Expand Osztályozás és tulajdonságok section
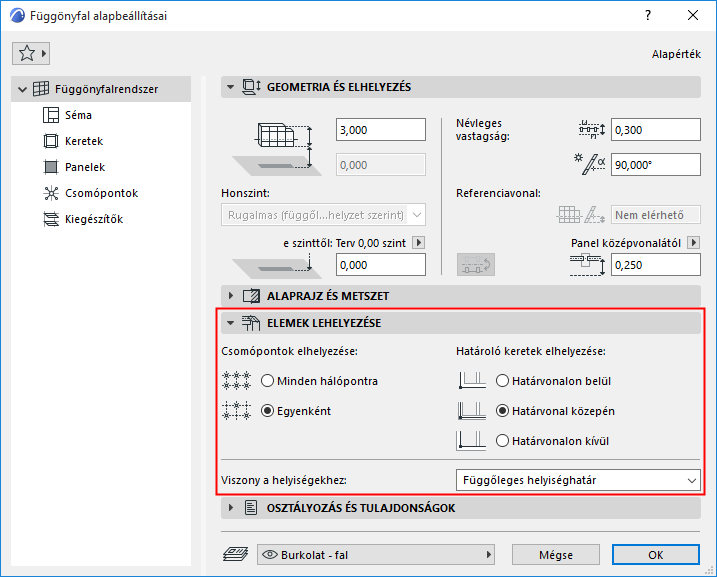This screenshot has width=717, height=577. (230, 508)
